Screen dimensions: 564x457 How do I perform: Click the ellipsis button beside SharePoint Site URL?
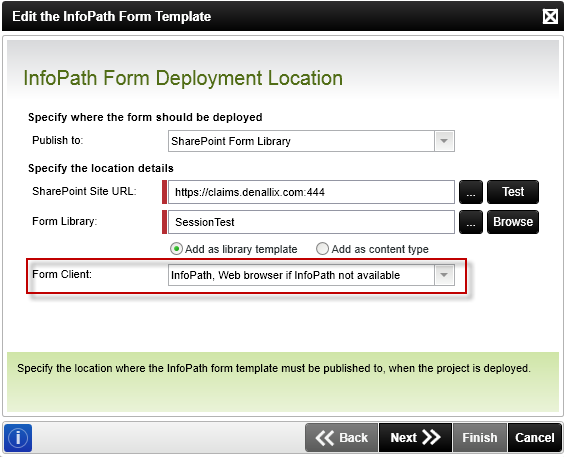point(471,192)
